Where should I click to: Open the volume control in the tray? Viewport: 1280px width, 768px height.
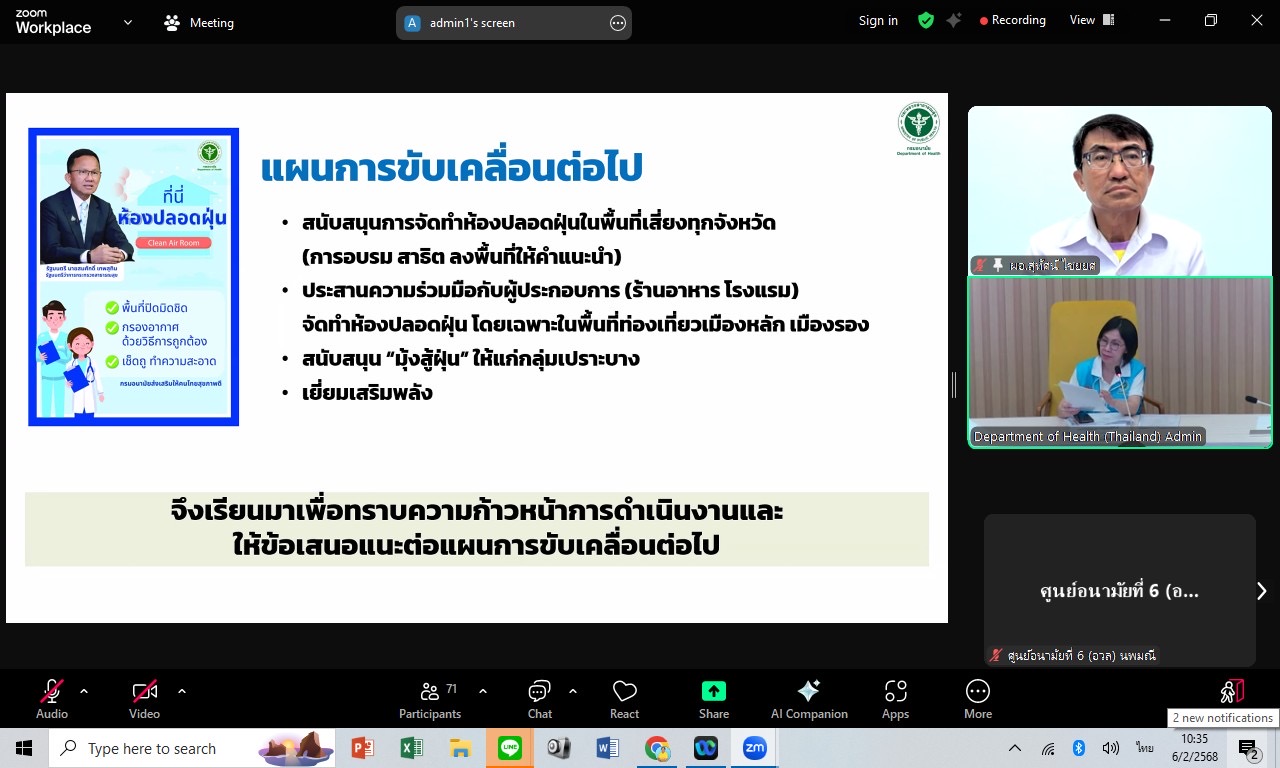click(x=1110, y=748)
